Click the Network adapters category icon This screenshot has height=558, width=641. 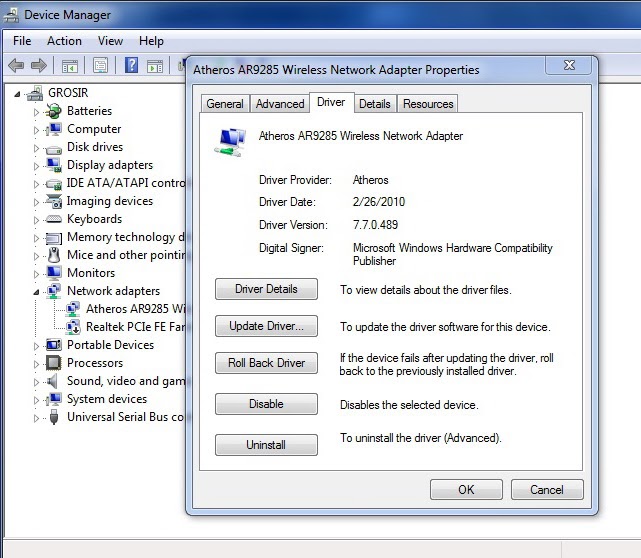pos(54,291)
